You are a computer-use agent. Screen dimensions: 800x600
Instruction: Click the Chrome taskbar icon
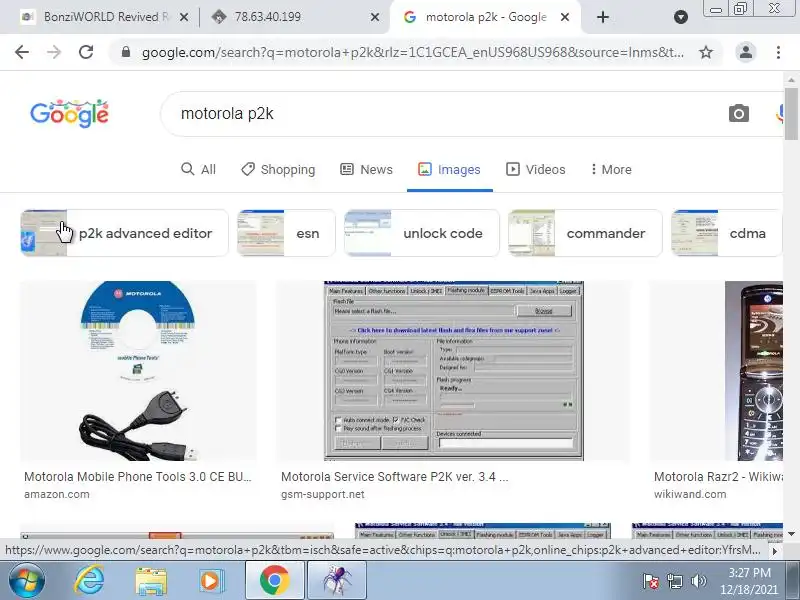(274, 581)
